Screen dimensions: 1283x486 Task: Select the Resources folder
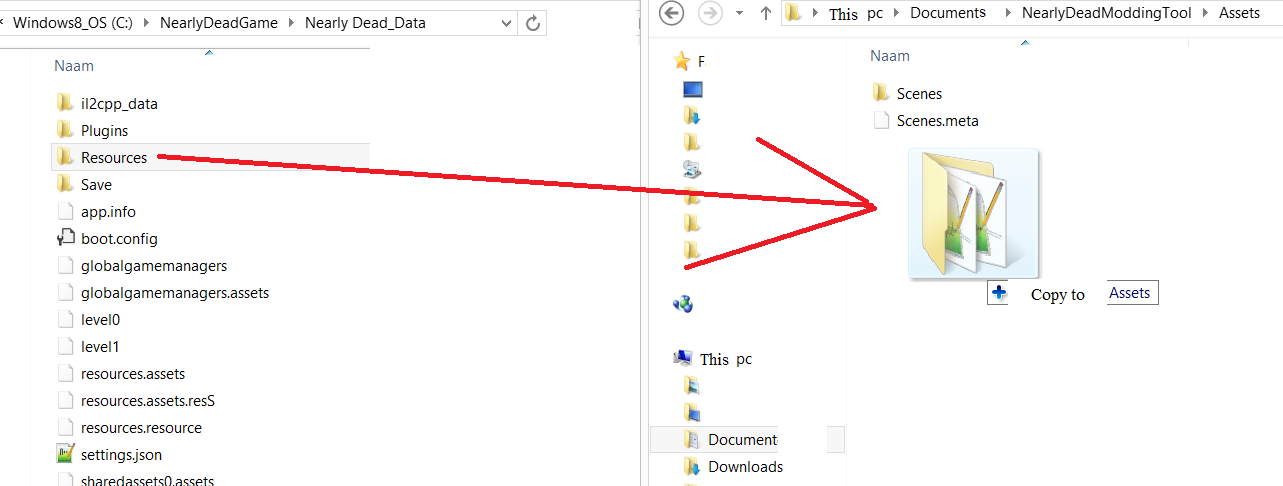(x=210, y=157)
